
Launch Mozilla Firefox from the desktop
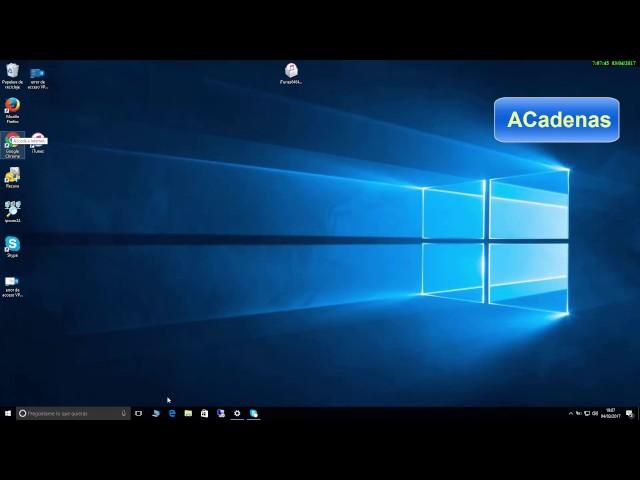[x=12, y=110]
